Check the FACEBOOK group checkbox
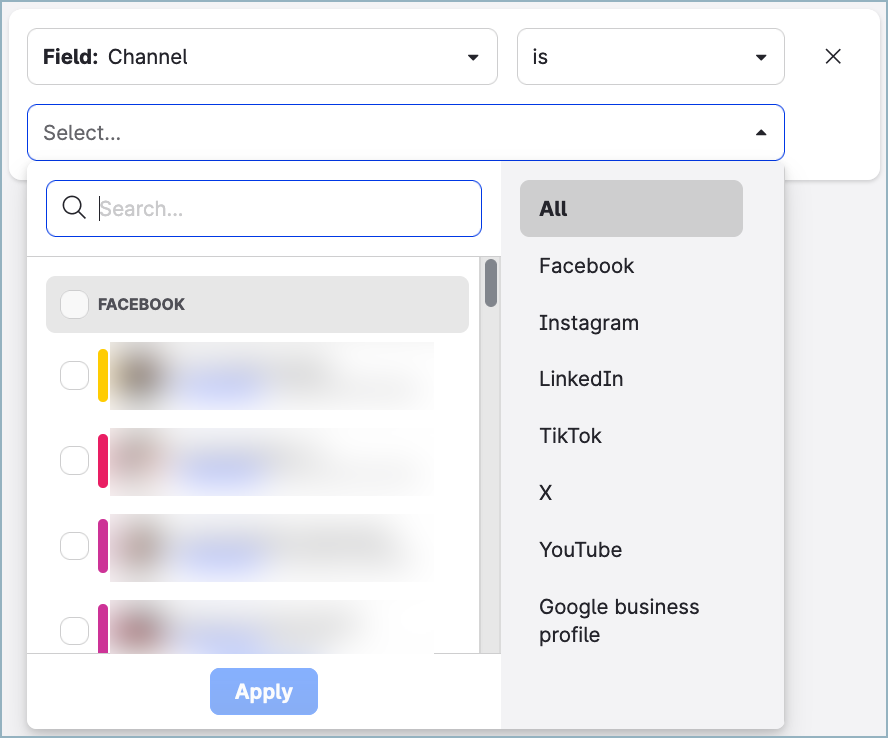This screenshot has height=738, width=888. coord(75,304)
